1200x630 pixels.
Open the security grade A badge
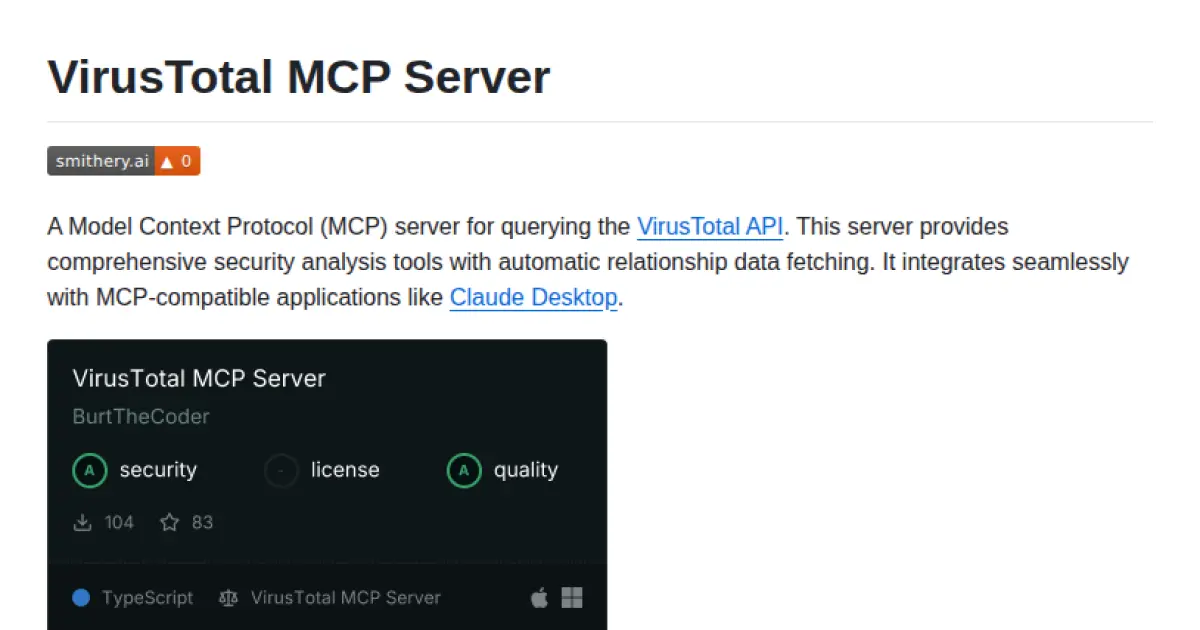(90, 470)
